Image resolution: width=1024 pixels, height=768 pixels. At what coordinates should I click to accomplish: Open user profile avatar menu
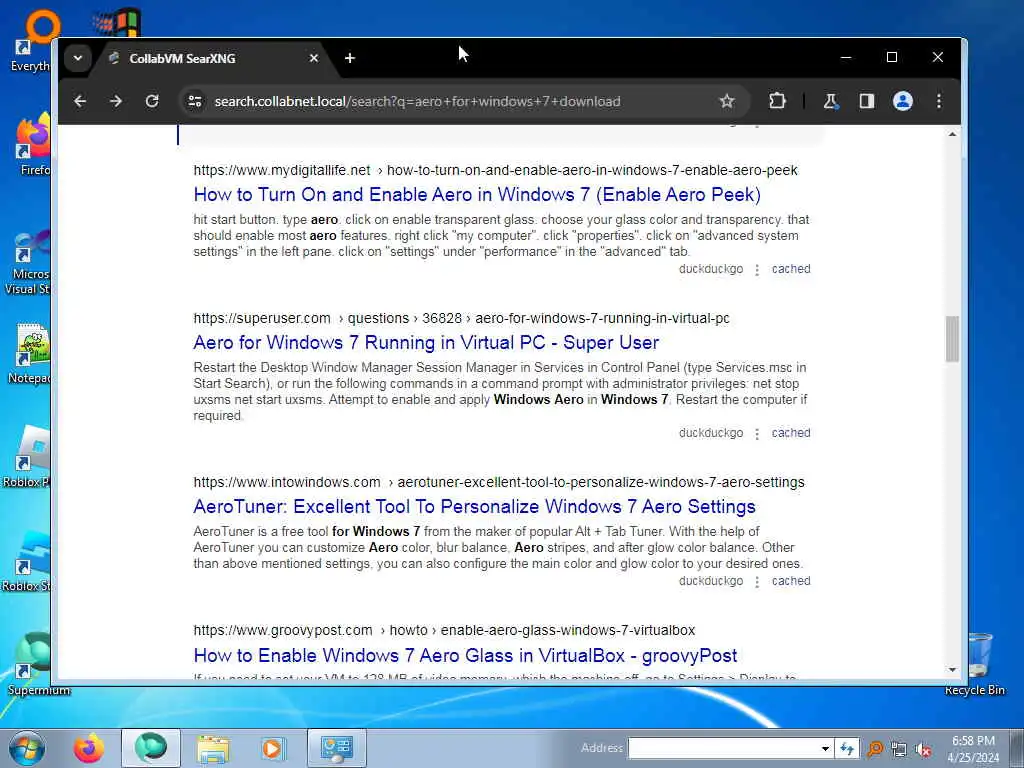[903, 101]
